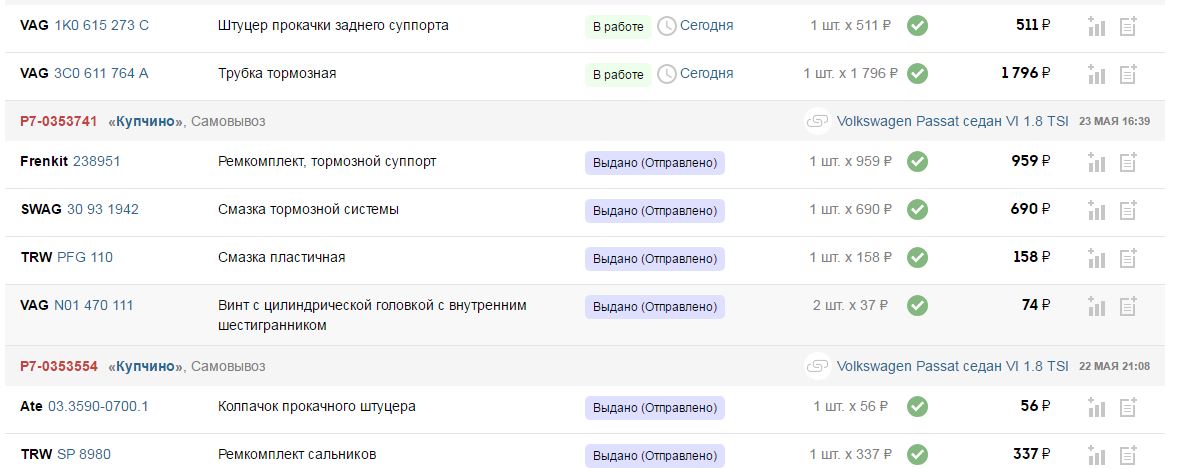
Task: Click the clock icon in the 1K0 615 273 C row
Action: point(667,26)
